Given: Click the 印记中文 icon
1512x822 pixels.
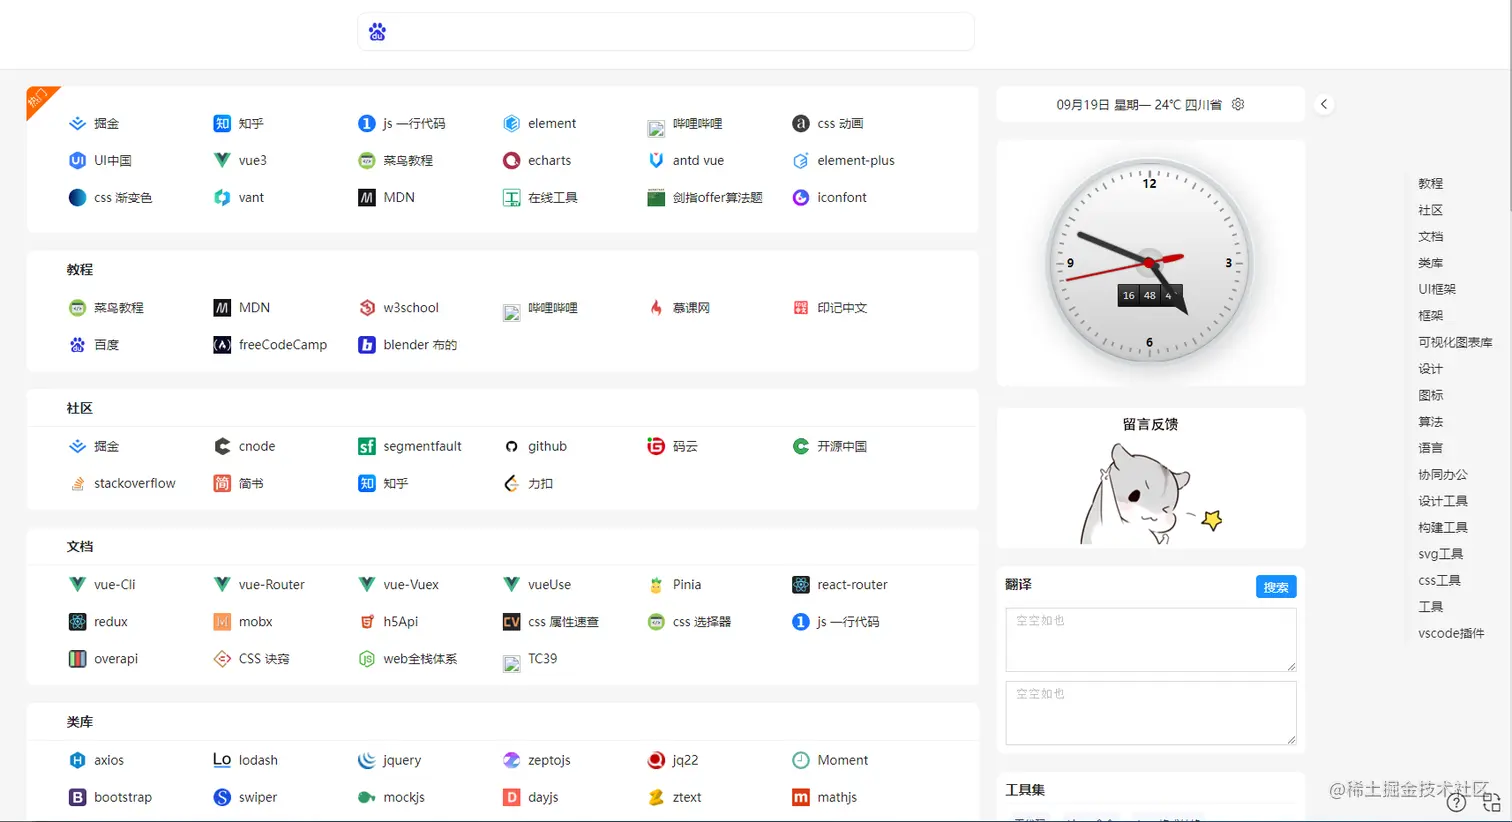Looking at the screenshot, I should [801, 307].
